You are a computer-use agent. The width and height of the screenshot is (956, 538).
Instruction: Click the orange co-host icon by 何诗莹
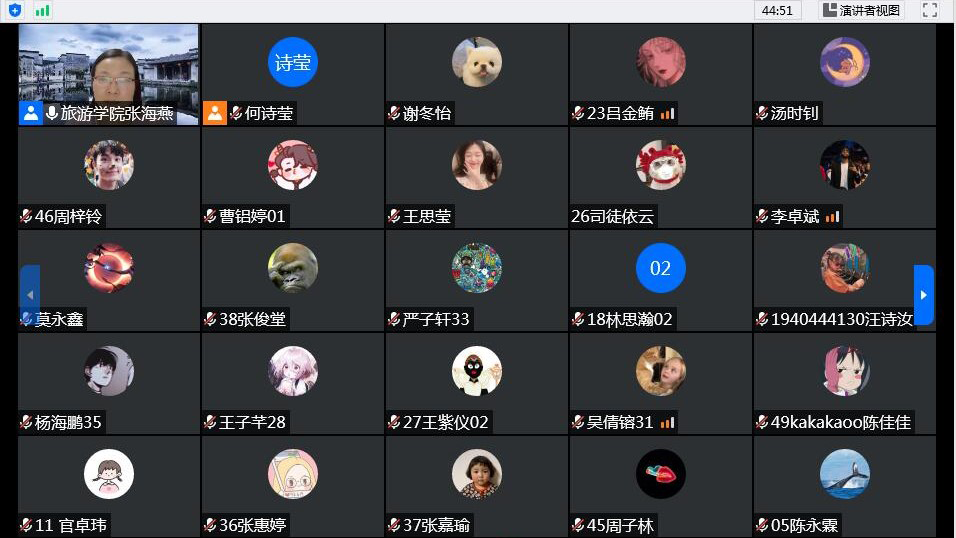click(215, 113)
